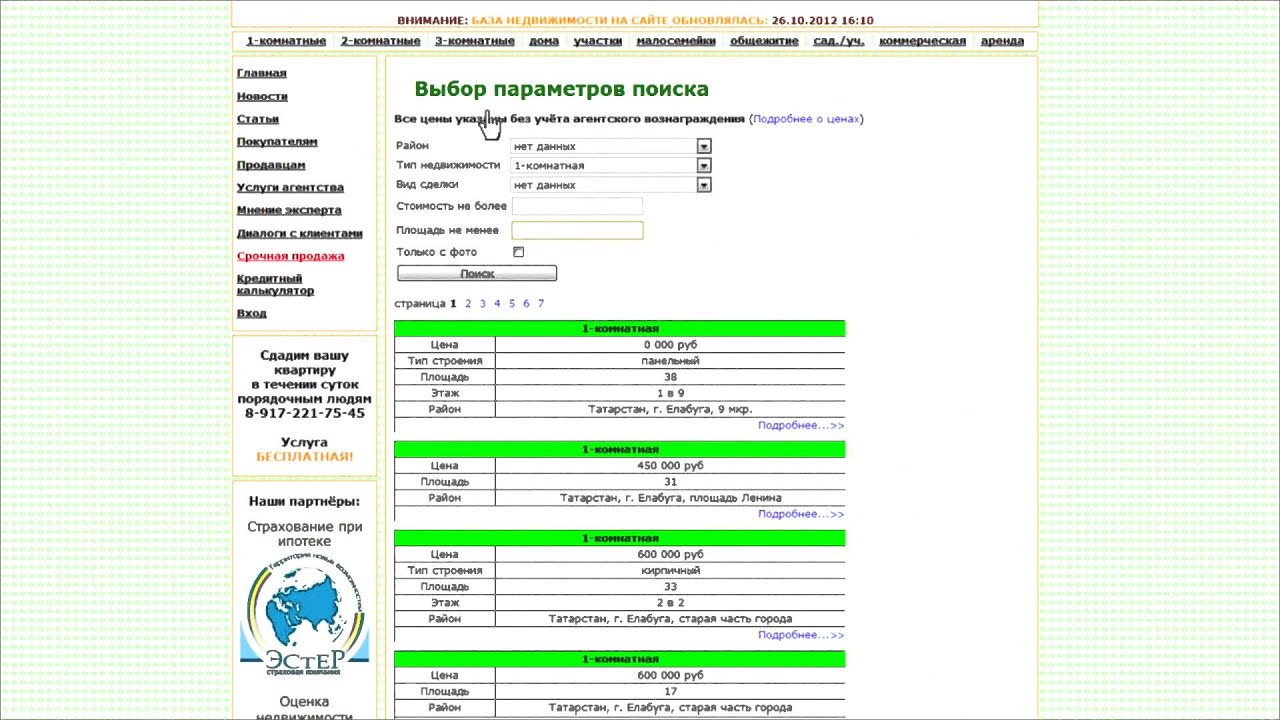1280x720 pixels.
Task: Click the кирпичный building type cell
Action: click(x=670, y=570)
